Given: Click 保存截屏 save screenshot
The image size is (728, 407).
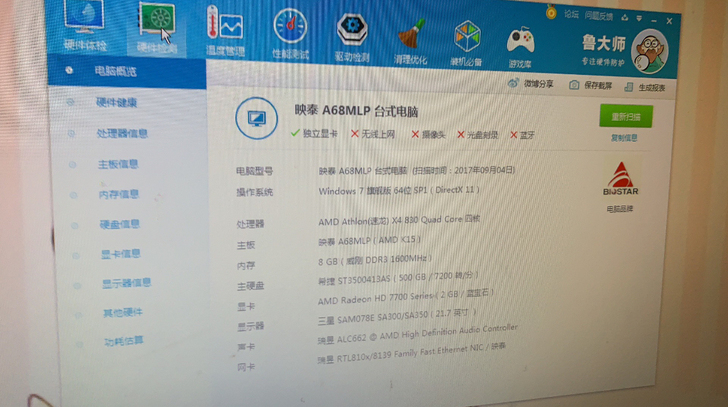Looking at the screenshot, I should pyautogui.click(x=591, y=85).
